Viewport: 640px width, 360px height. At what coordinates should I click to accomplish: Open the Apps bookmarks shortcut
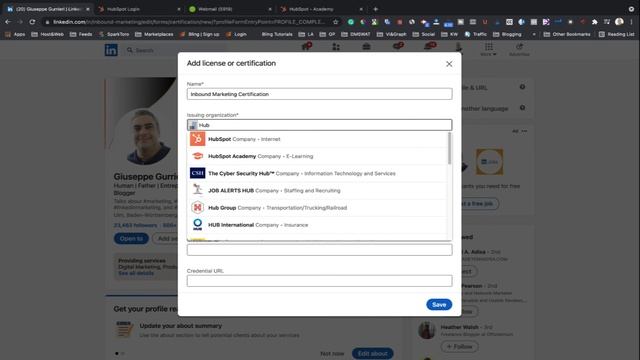coord(15,34)
